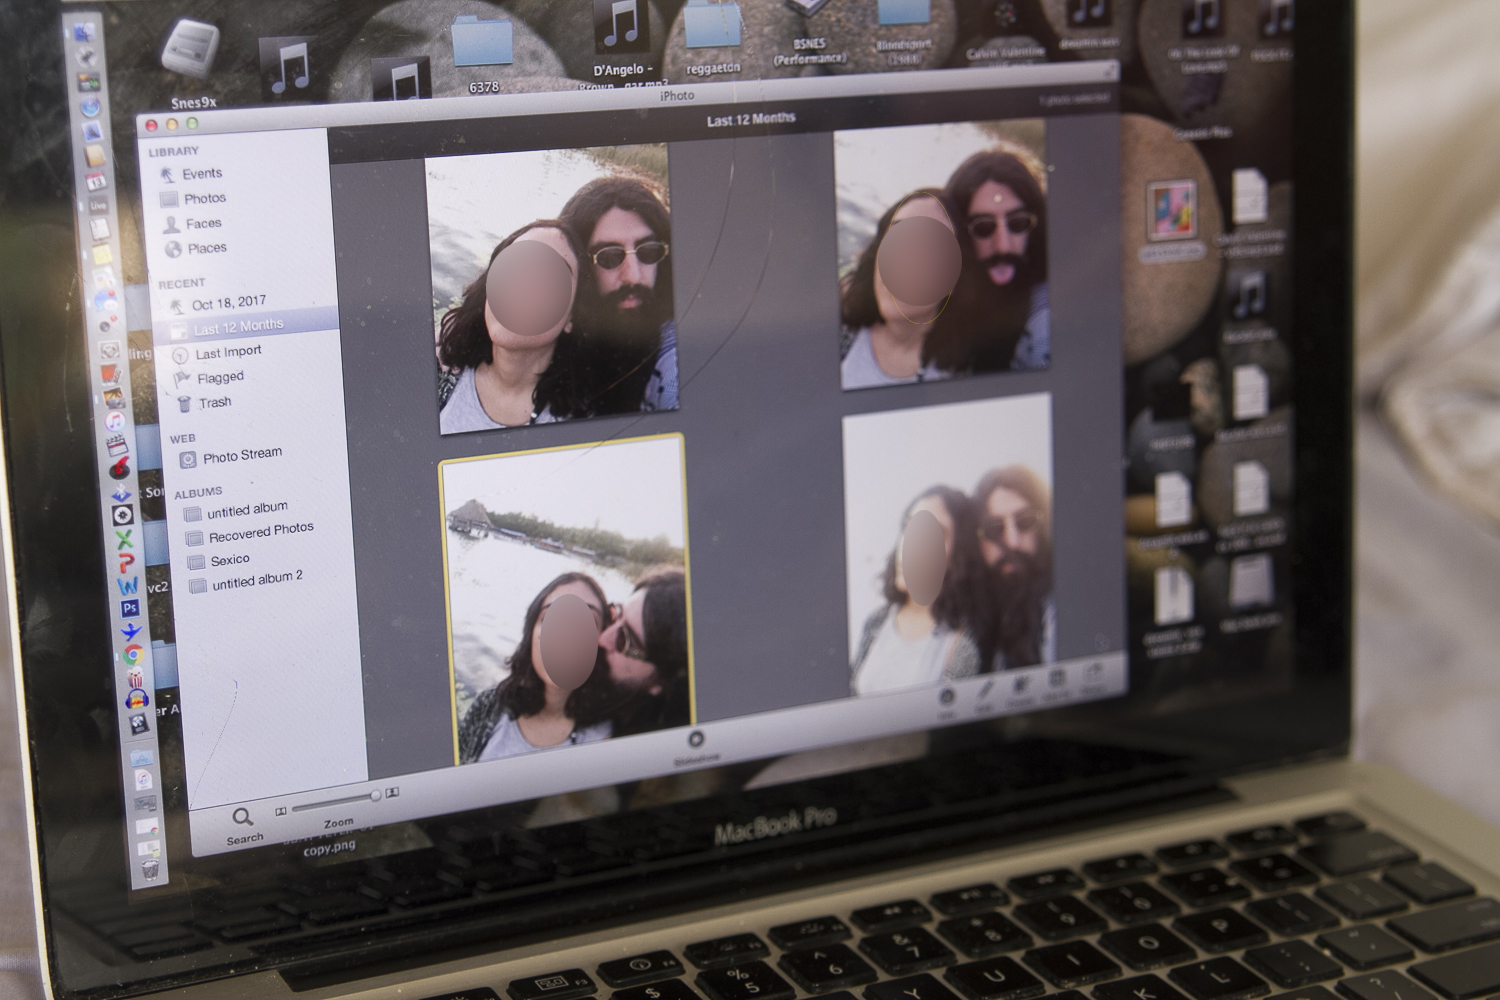Click the Search magnifier icon

coord(243,817)
